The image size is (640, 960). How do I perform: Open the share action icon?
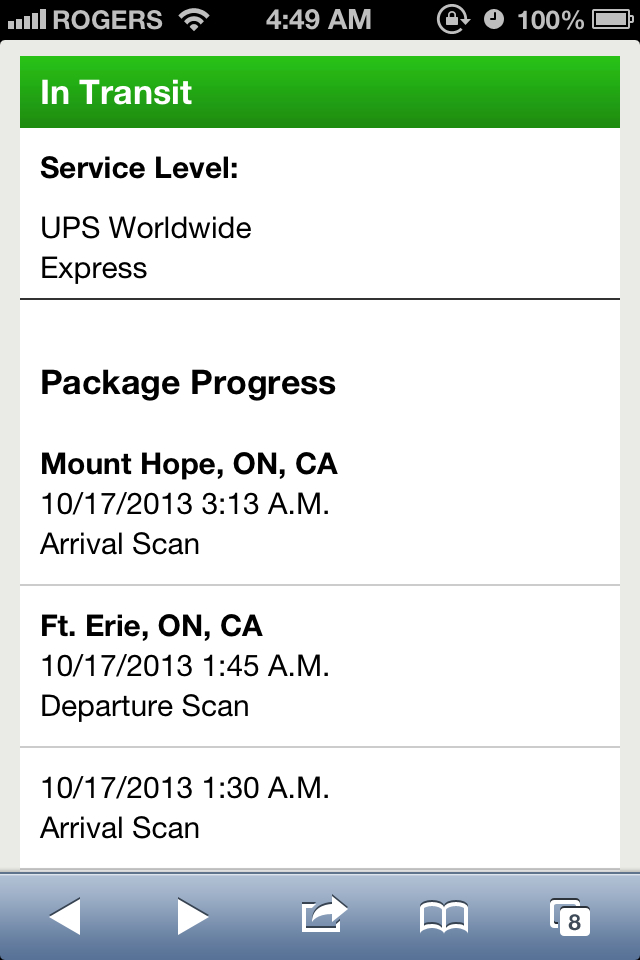click(x=324, y=913)
